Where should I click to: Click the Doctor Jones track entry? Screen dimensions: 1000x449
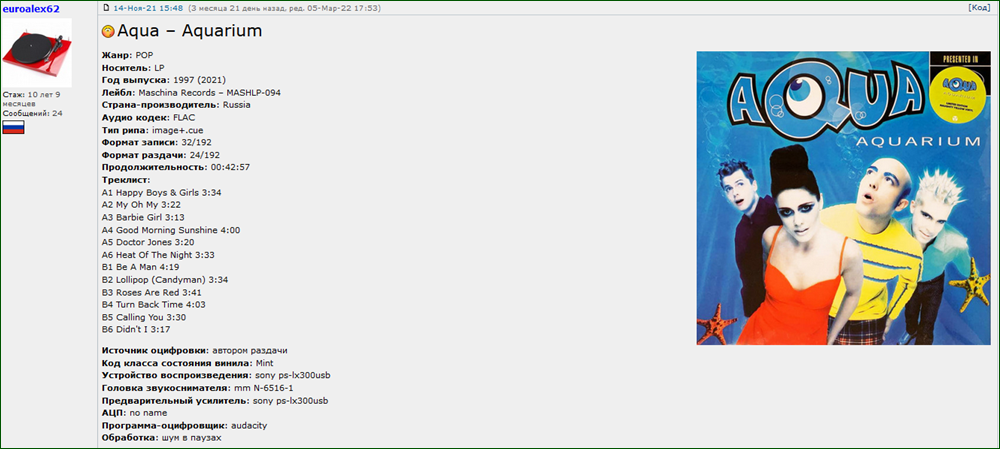pos(147,242)
